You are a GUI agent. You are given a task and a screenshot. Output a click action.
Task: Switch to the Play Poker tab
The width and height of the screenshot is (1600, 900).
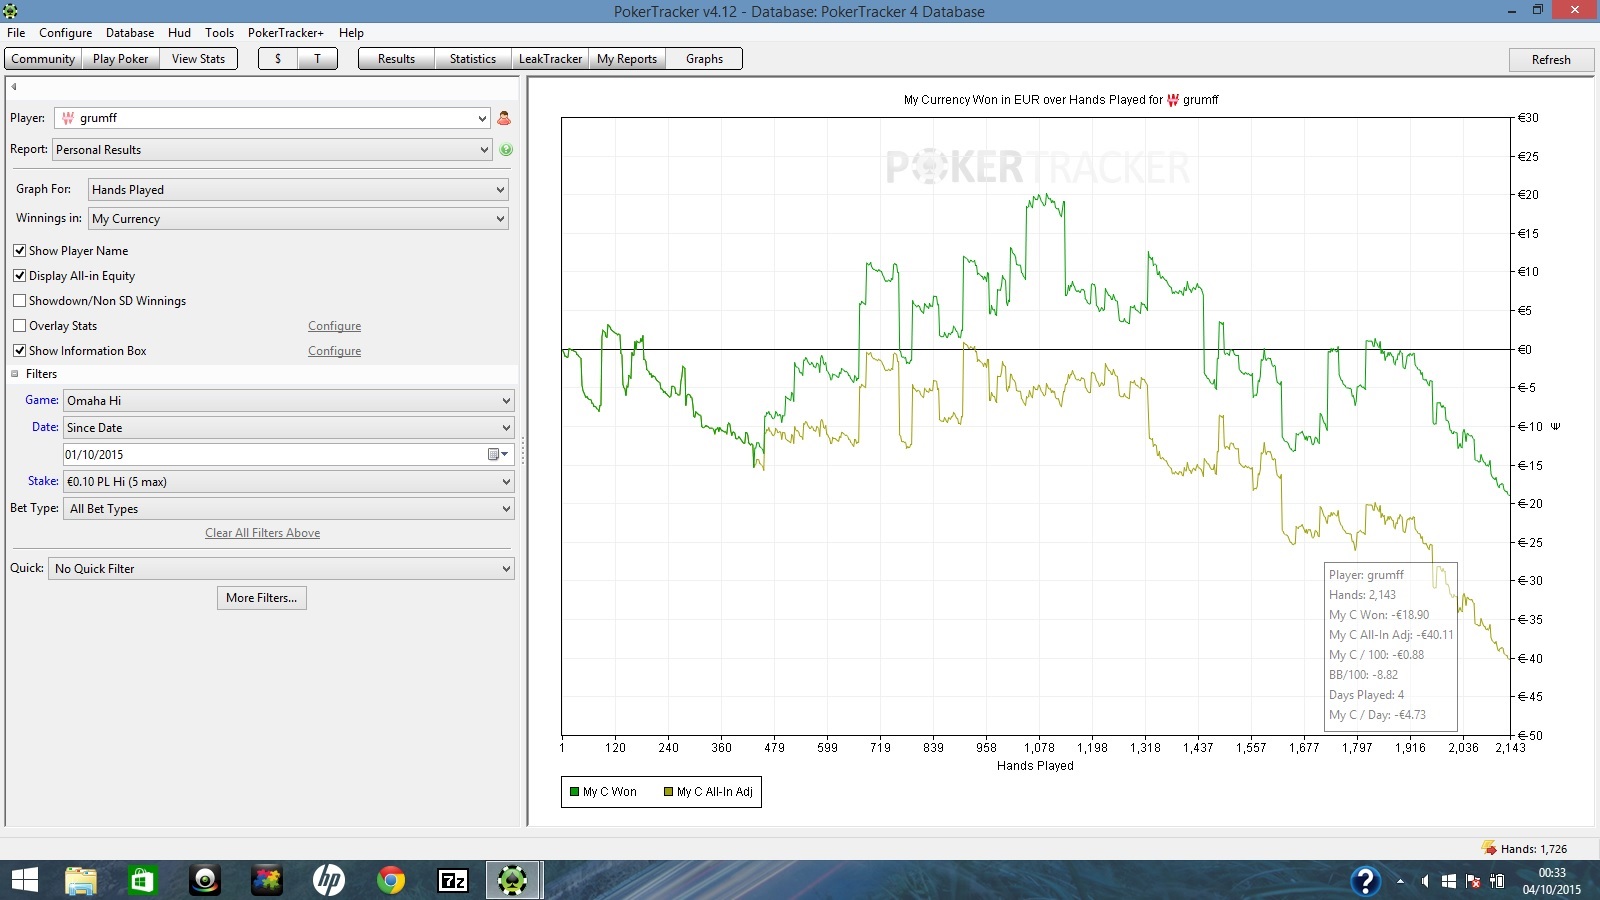[120, 59]
